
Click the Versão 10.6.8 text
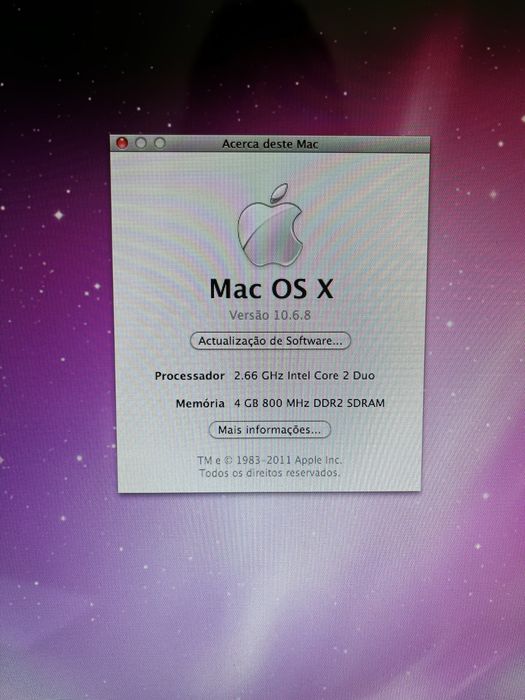pos(270,315)
